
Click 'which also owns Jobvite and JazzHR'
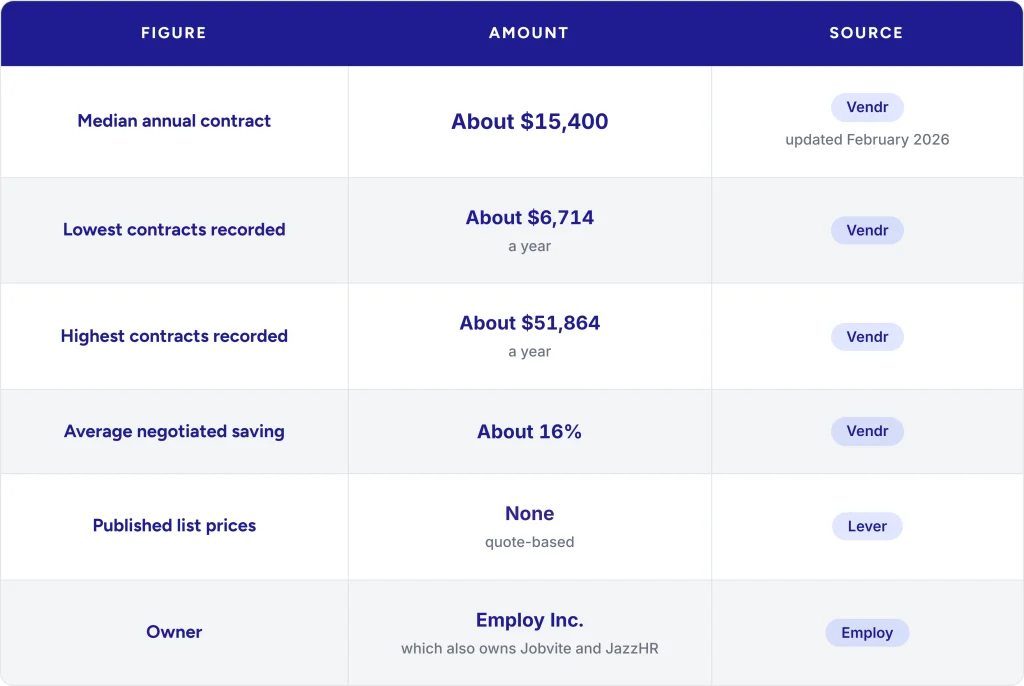click(530, 649)
